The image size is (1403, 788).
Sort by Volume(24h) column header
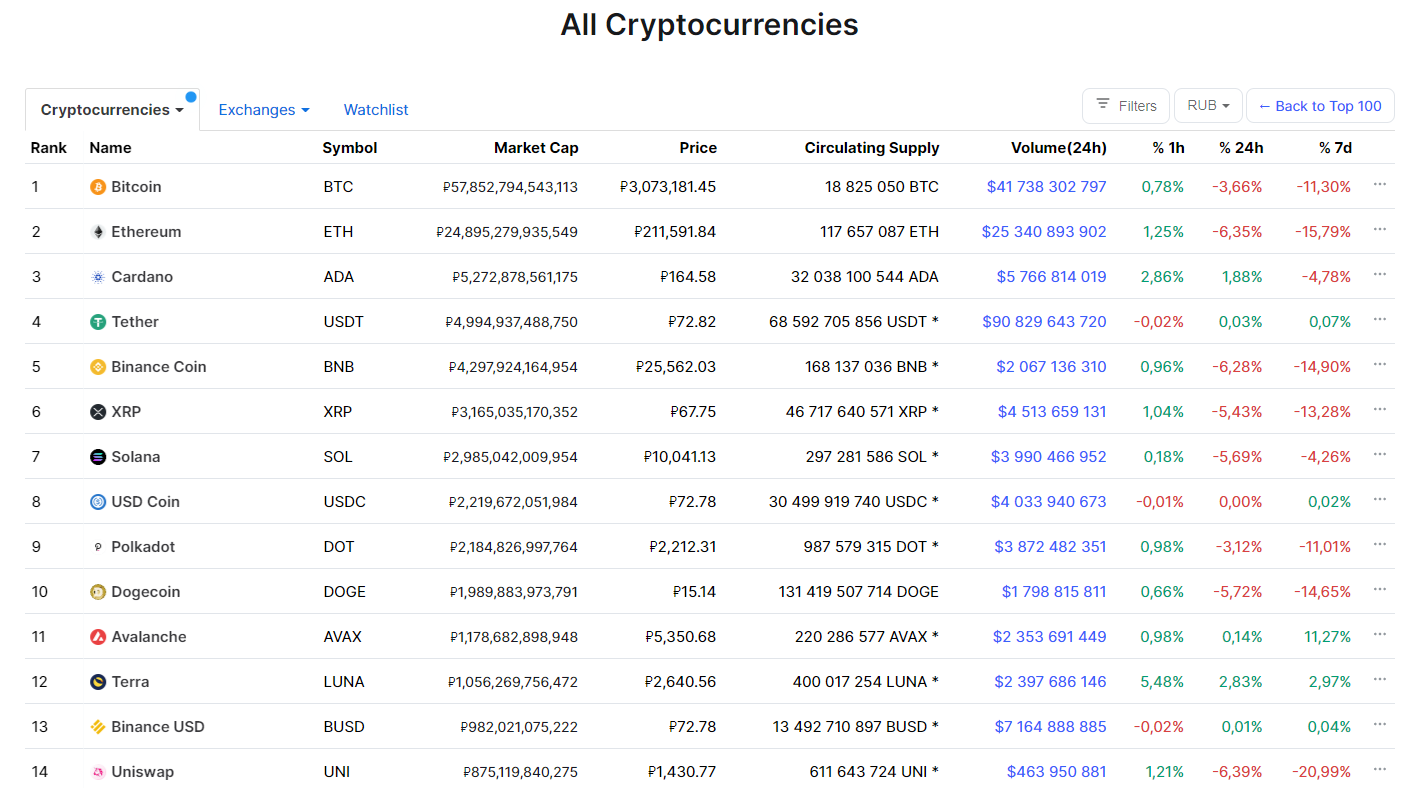pos(1059,148)
